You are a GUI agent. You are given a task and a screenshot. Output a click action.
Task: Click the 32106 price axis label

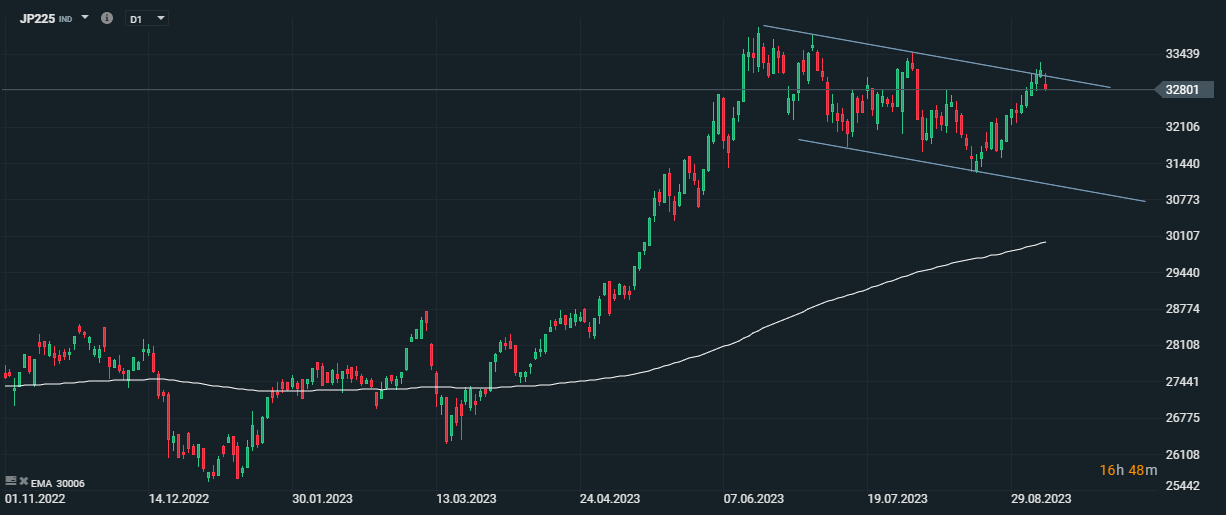coord(1182,127)
